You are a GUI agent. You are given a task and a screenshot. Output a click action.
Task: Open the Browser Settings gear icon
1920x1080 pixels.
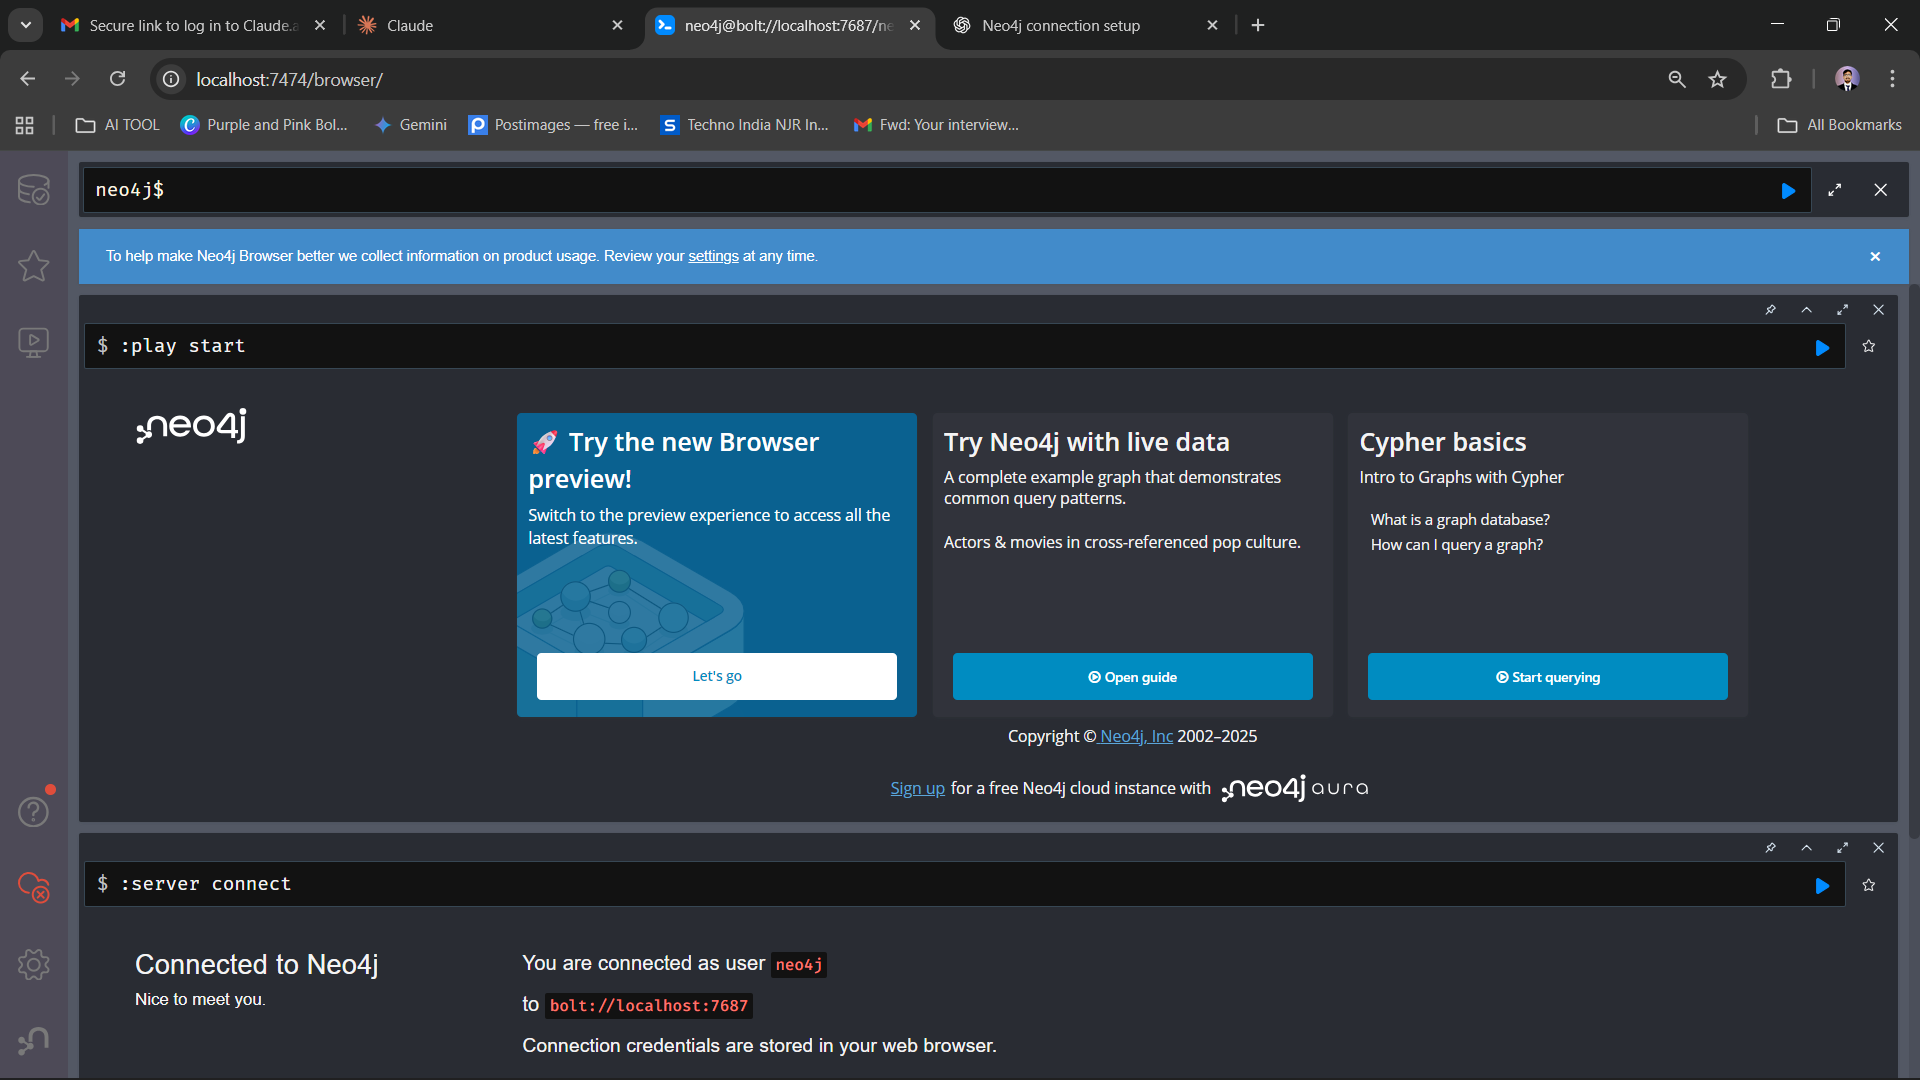(34, 964)
